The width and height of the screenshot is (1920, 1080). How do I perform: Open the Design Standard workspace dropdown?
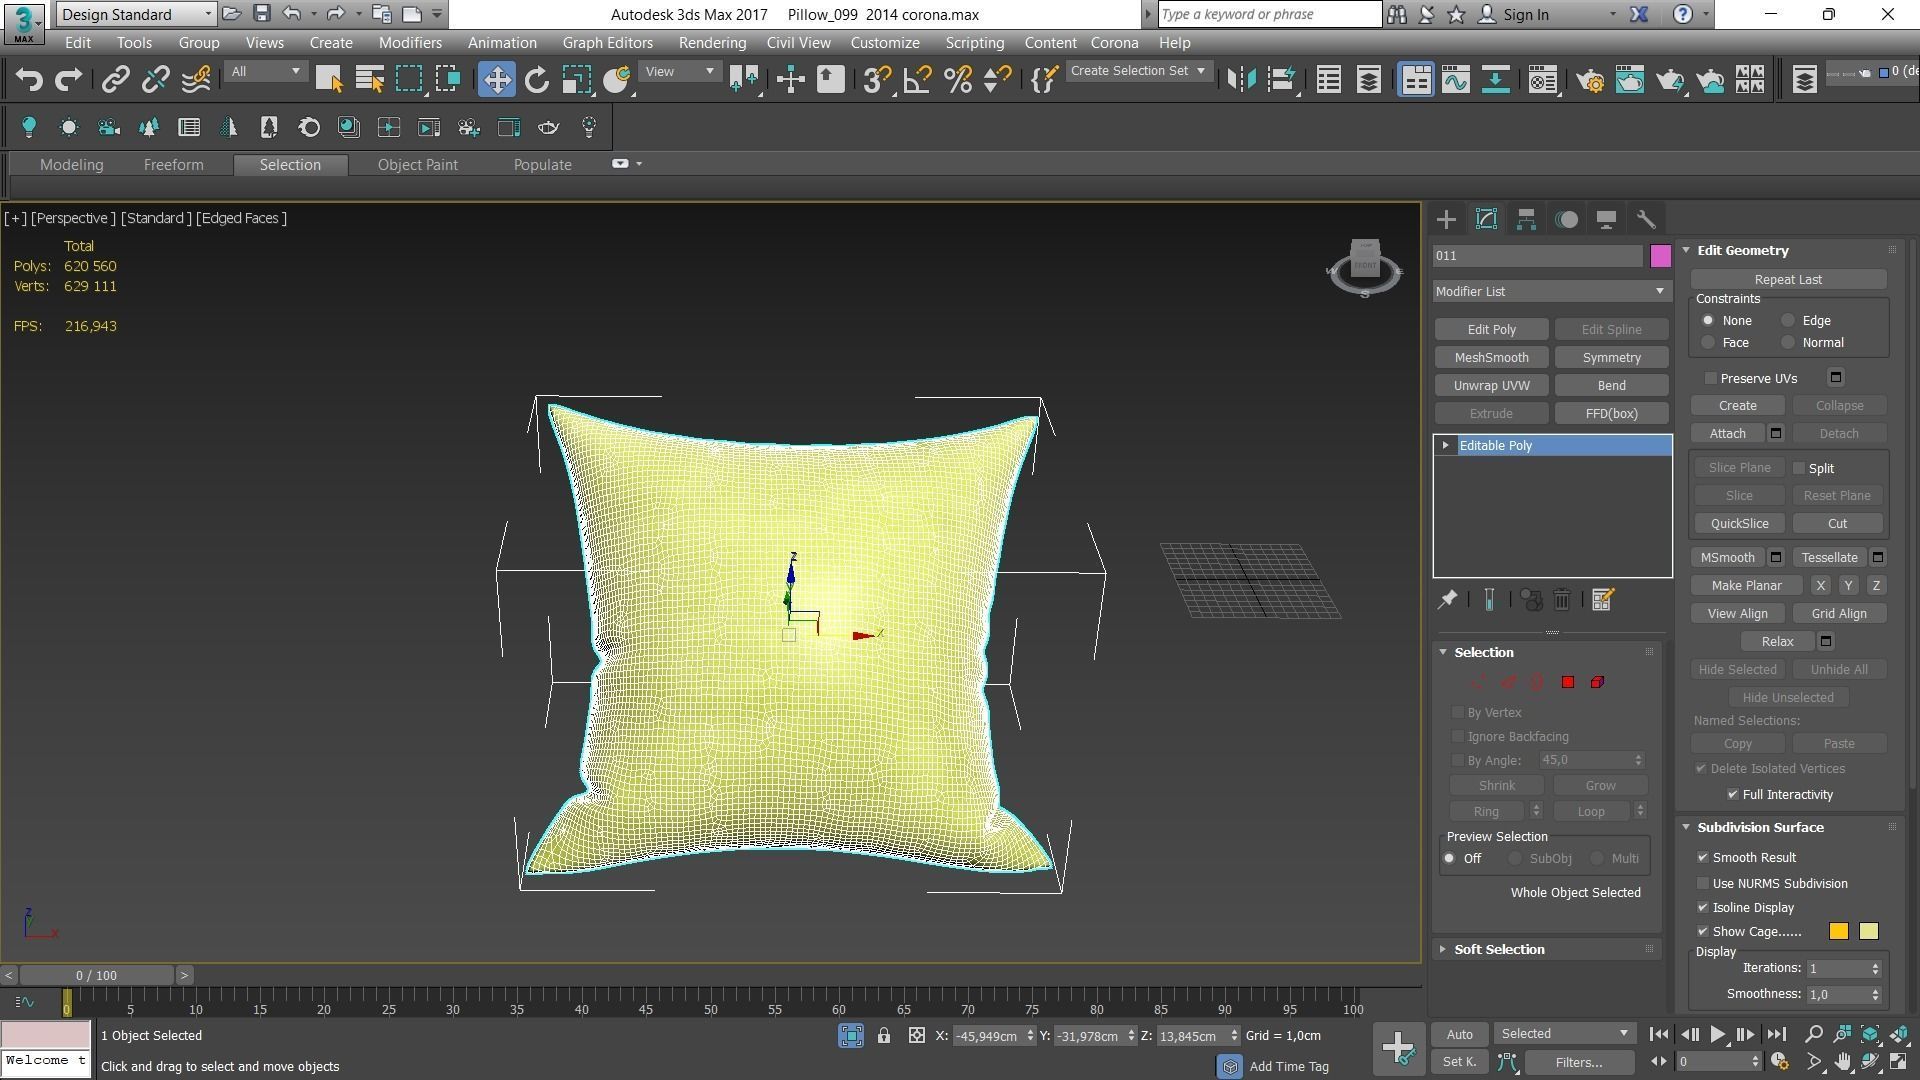point(136,14)
